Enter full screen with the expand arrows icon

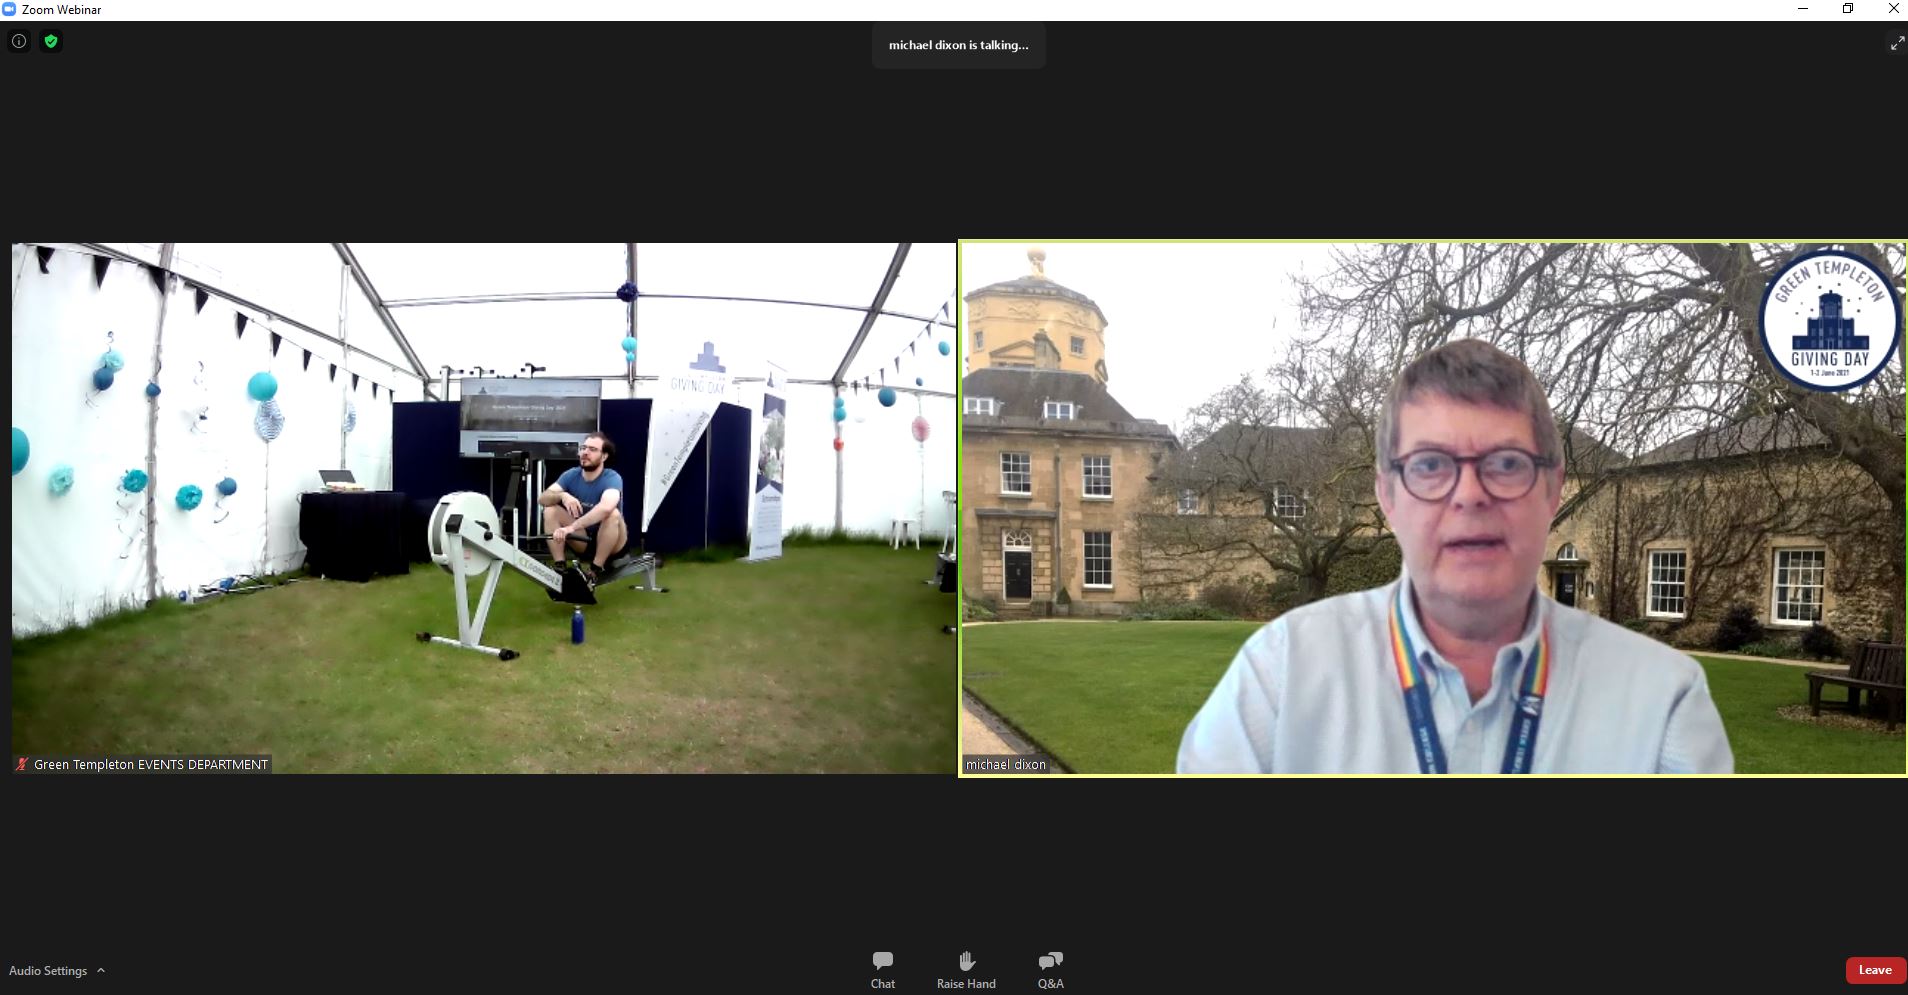point(1896,43)
